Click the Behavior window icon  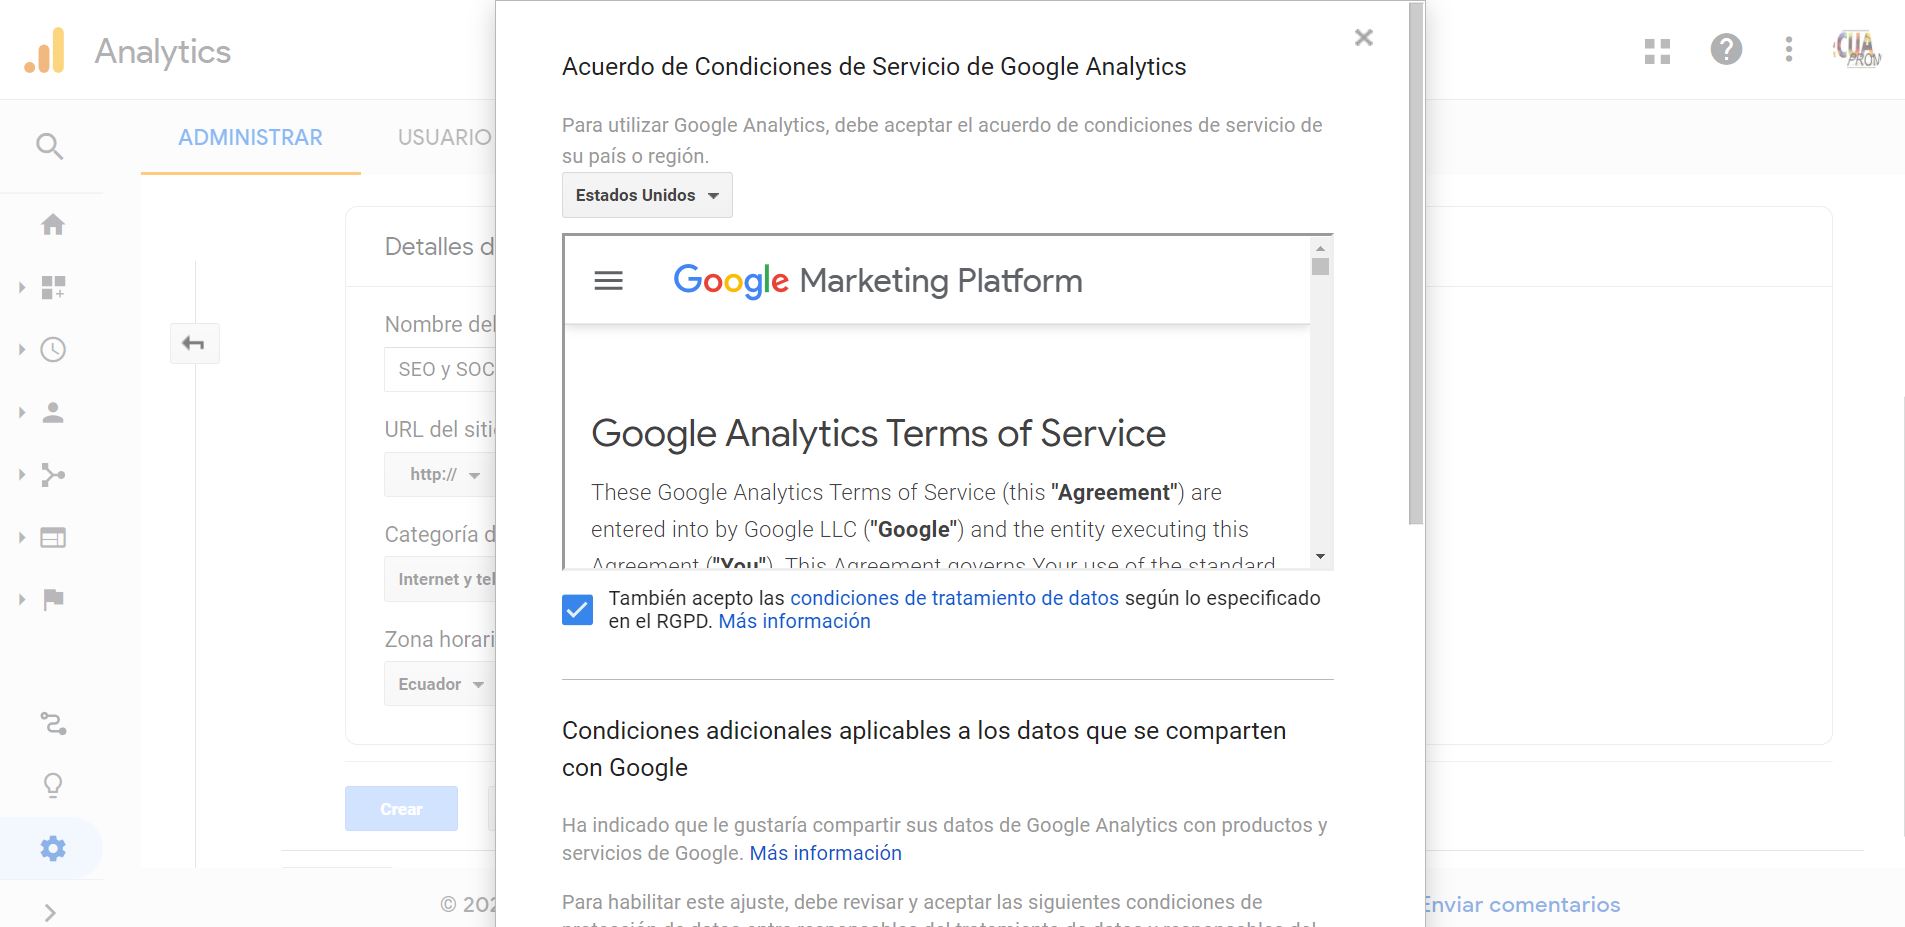(53, 538)
